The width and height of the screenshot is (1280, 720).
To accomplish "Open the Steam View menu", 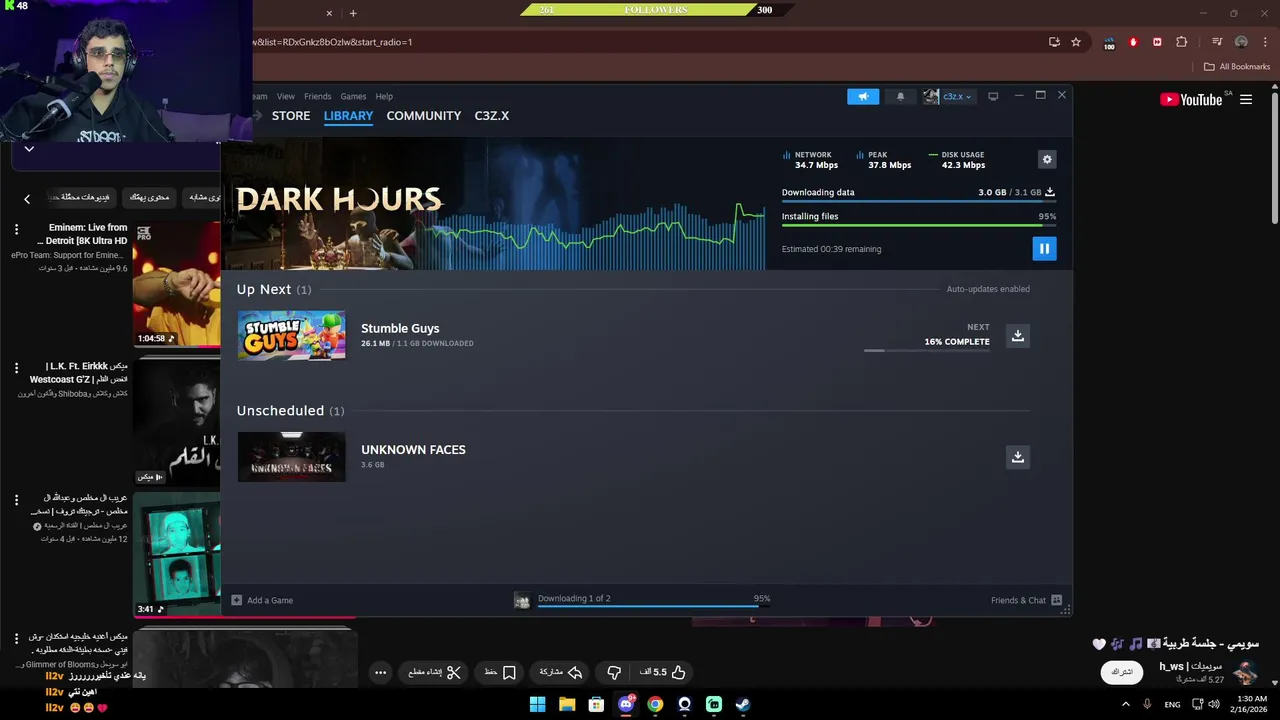I will (x=286, y=96).
